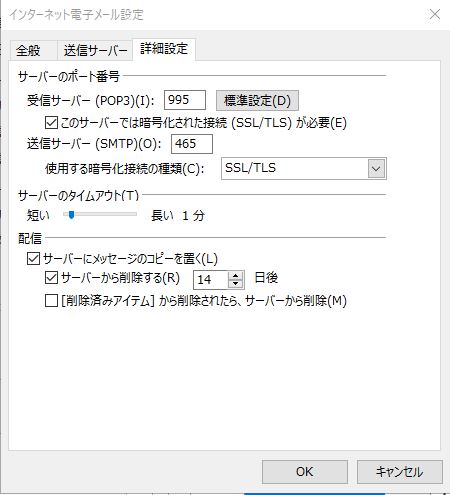Viewport: 450px width, 495px height.
Task: Enable 削除済みアイテム server deletion checkbox
Action: (51, 301)
